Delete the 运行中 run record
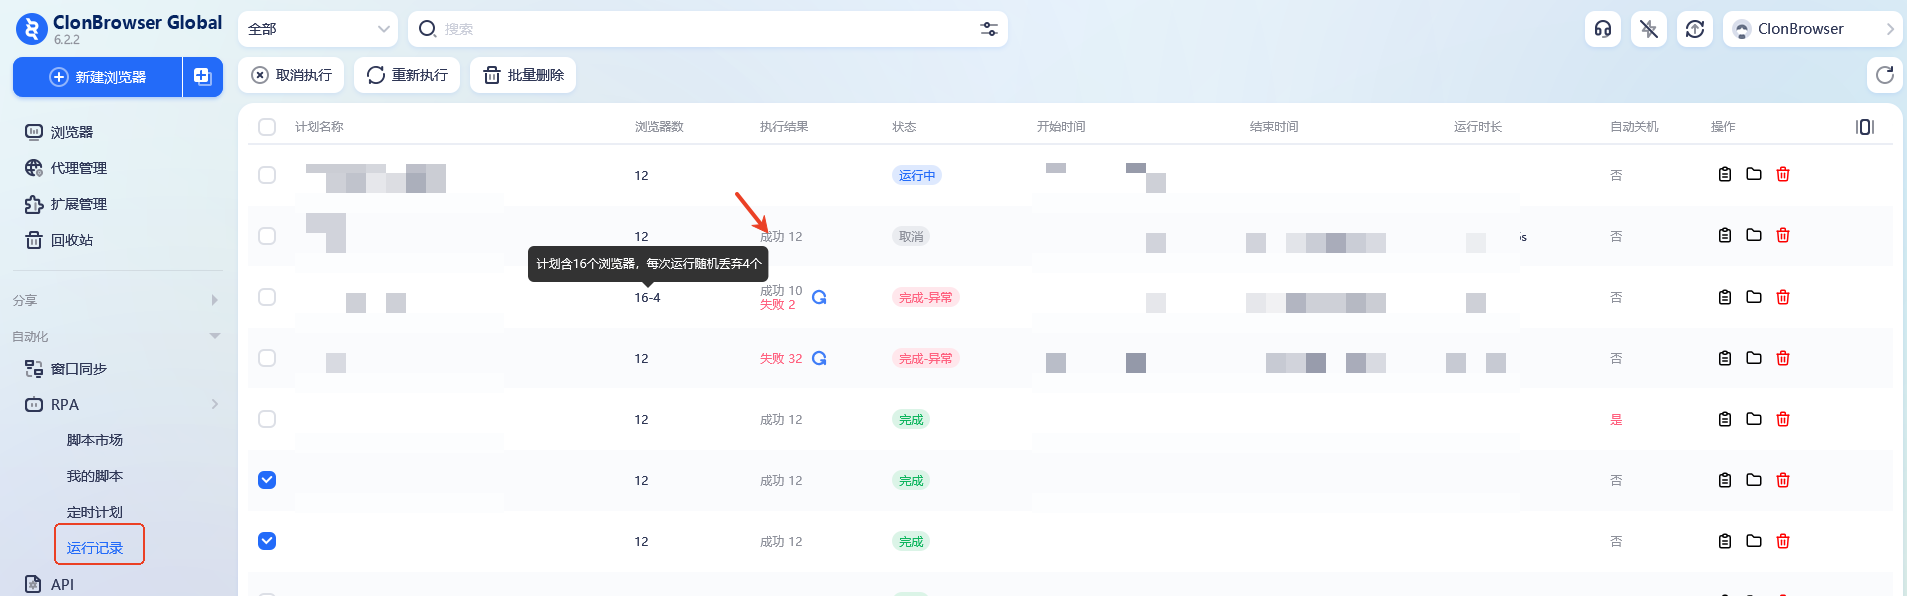 1782,174
